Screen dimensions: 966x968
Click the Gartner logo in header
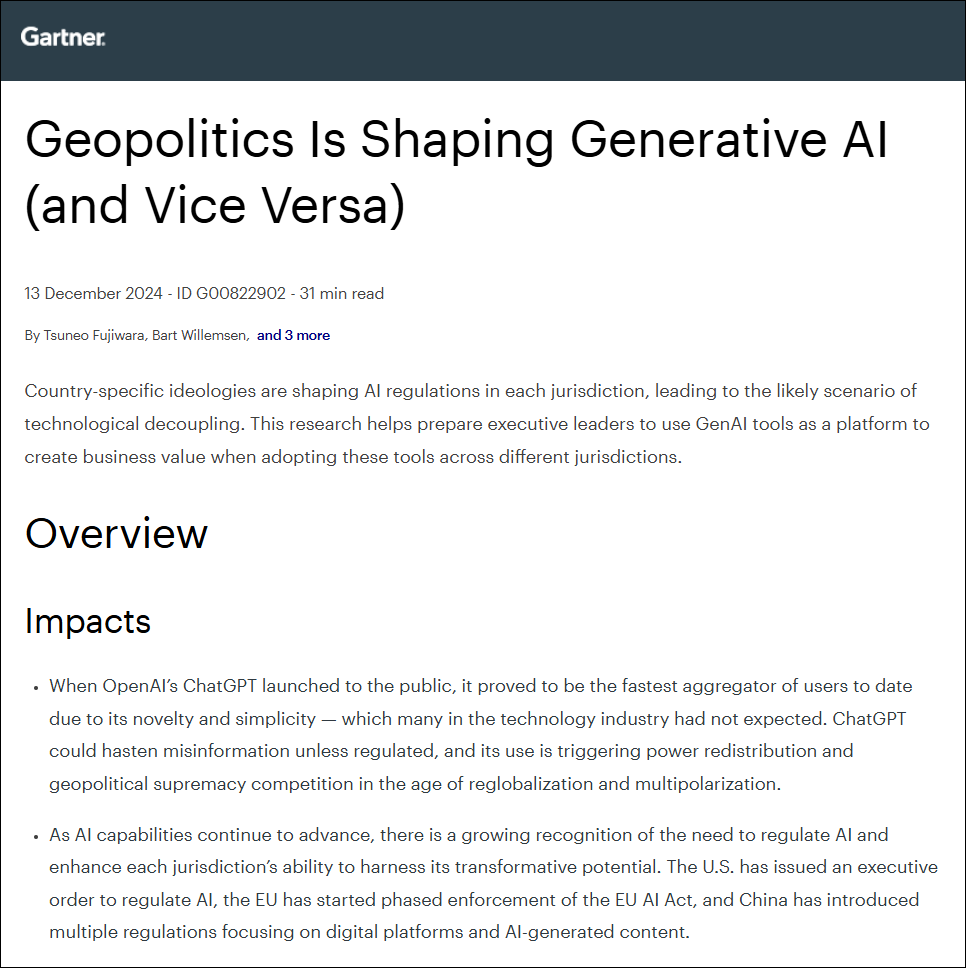pos(62,37)
